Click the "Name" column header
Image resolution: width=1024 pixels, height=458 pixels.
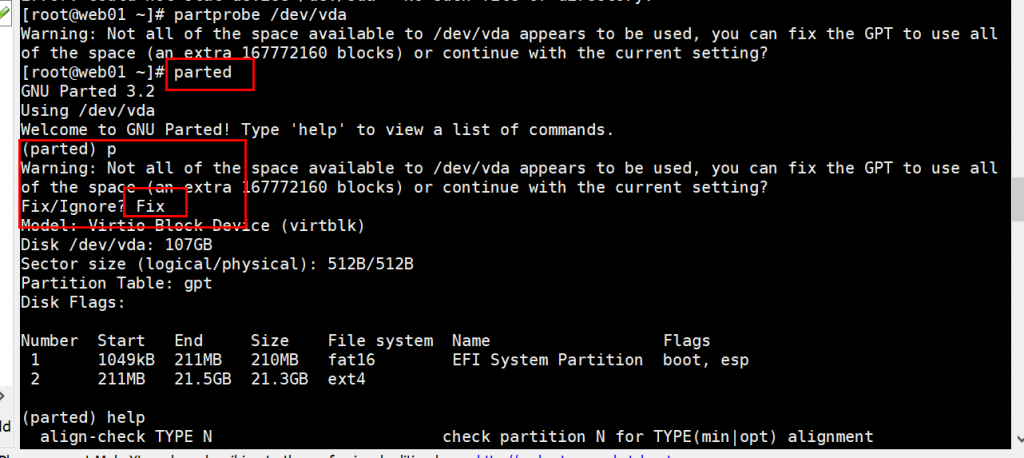point(471,340)
